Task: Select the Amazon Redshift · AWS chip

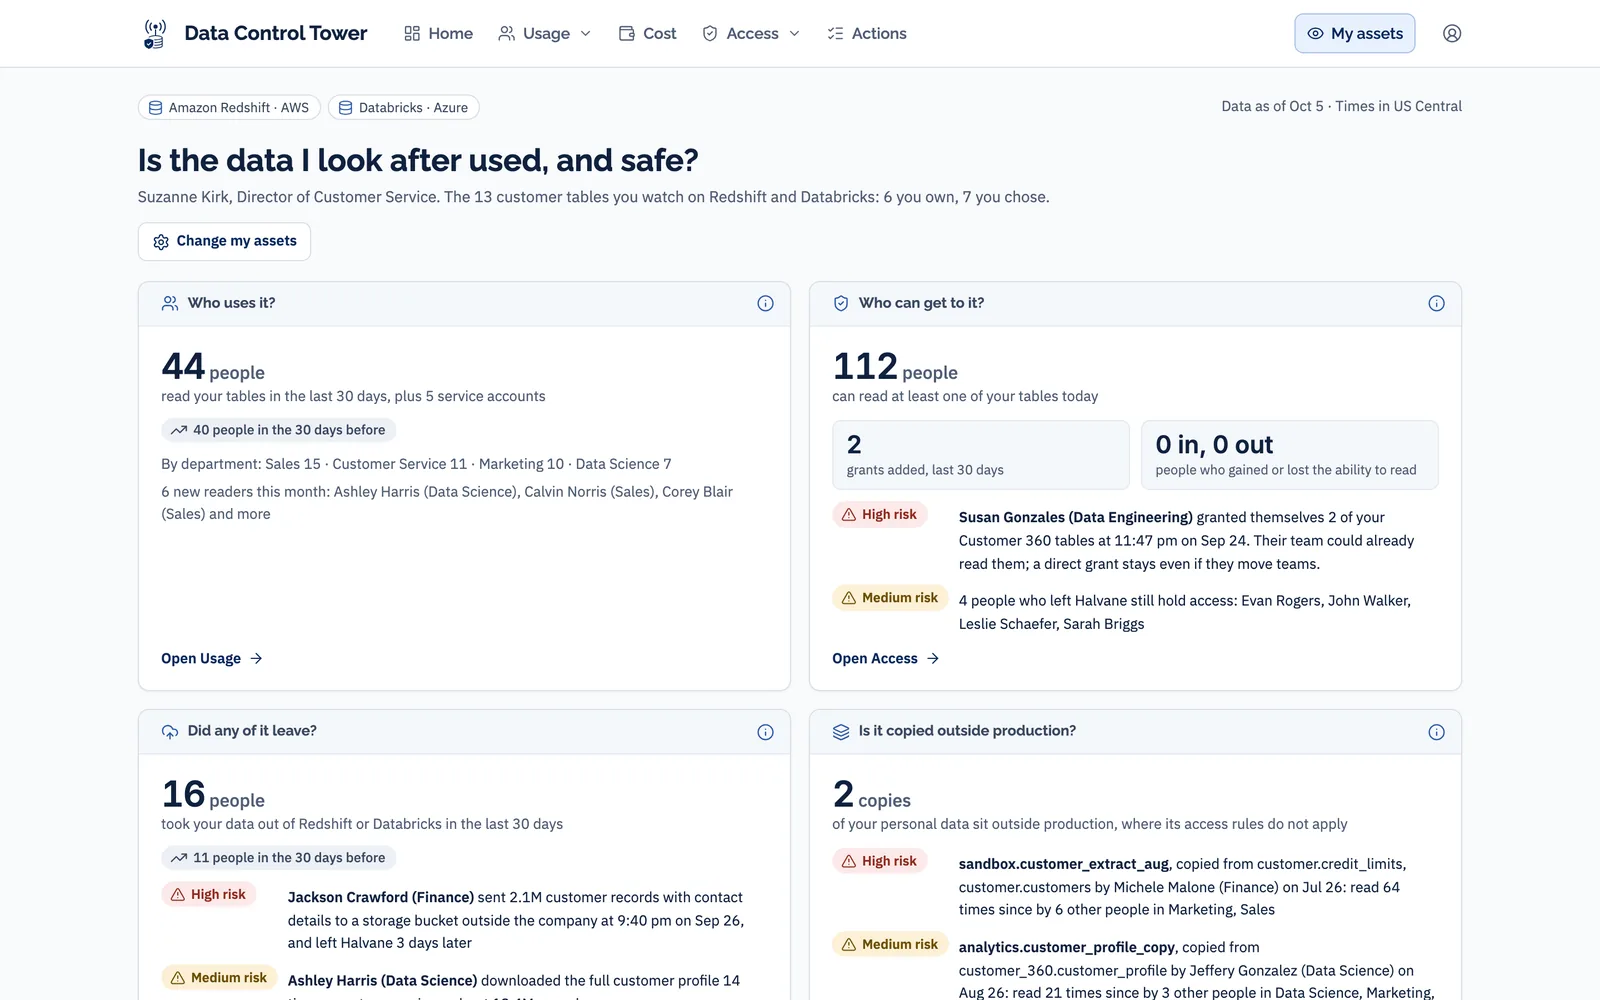Action: (x=229, y=107)
